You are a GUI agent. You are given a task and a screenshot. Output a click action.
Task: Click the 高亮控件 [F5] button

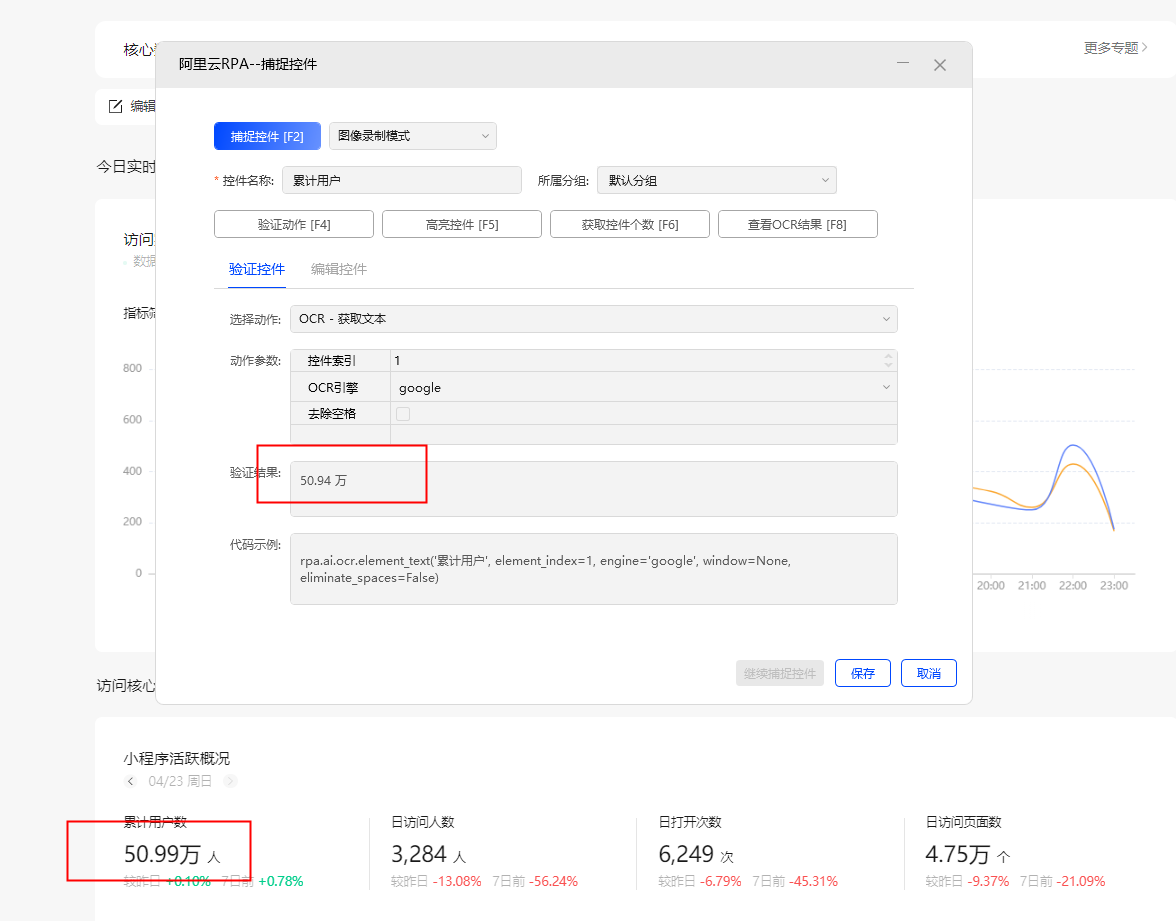coord(462,224)
